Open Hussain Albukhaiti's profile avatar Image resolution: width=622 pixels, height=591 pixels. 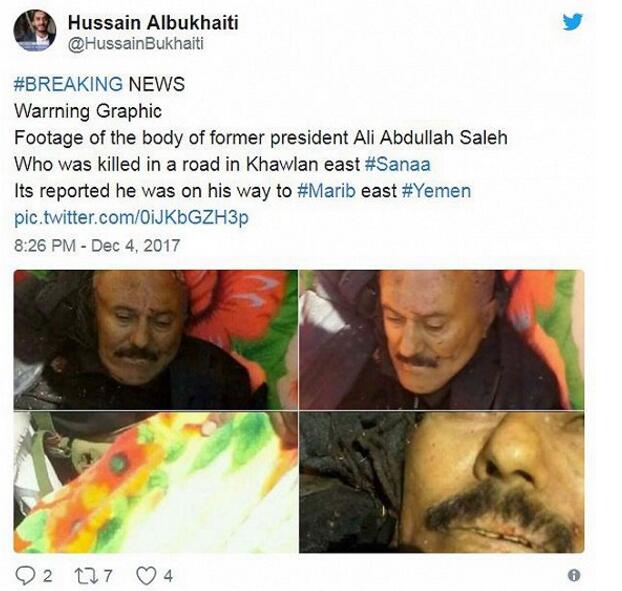point(35,31)
